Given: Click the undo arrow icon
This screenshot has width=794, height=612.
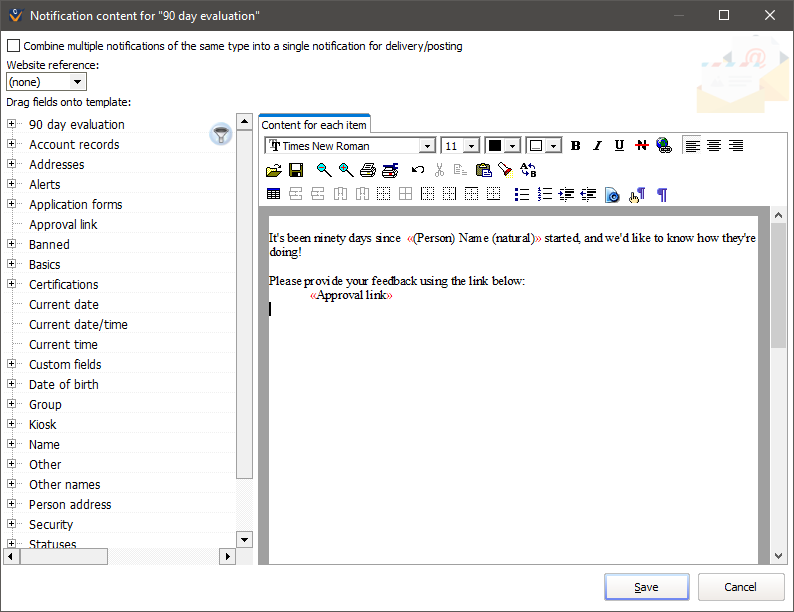Looking at the screenshot, I should coord(418,171).
